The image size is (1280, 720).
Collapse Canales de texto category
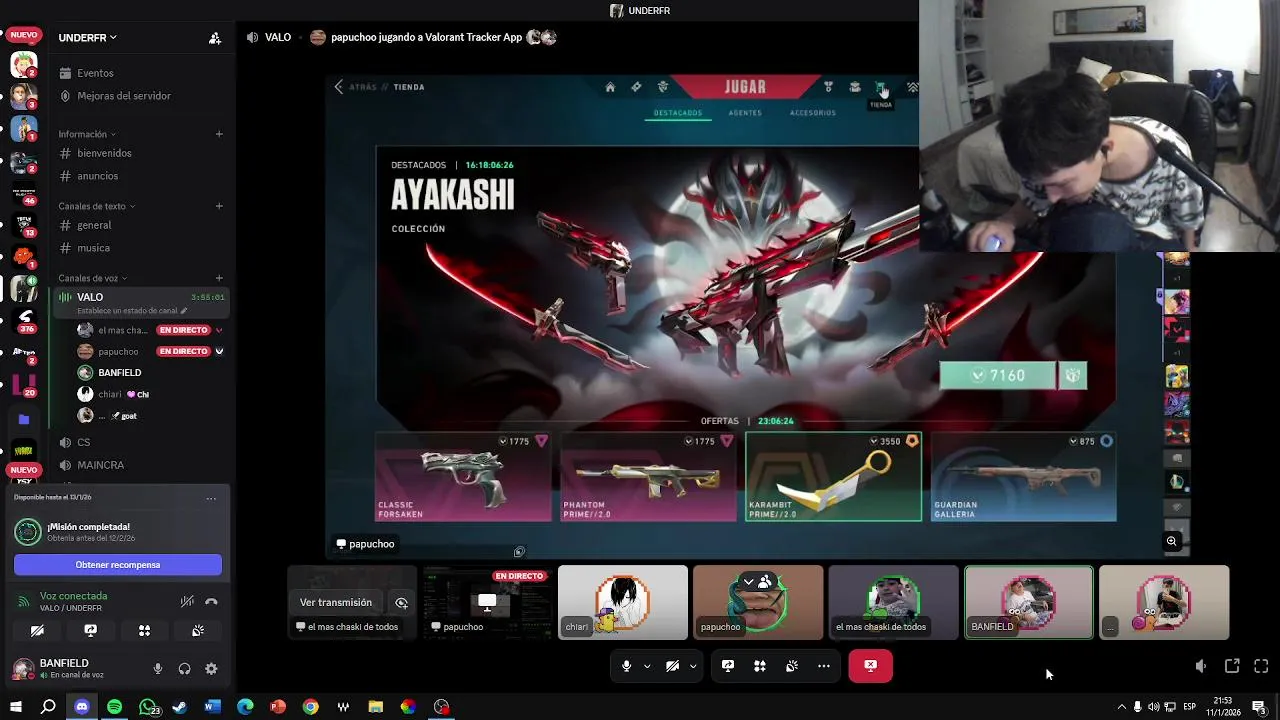pyautogui.click(x=96, y=206)
